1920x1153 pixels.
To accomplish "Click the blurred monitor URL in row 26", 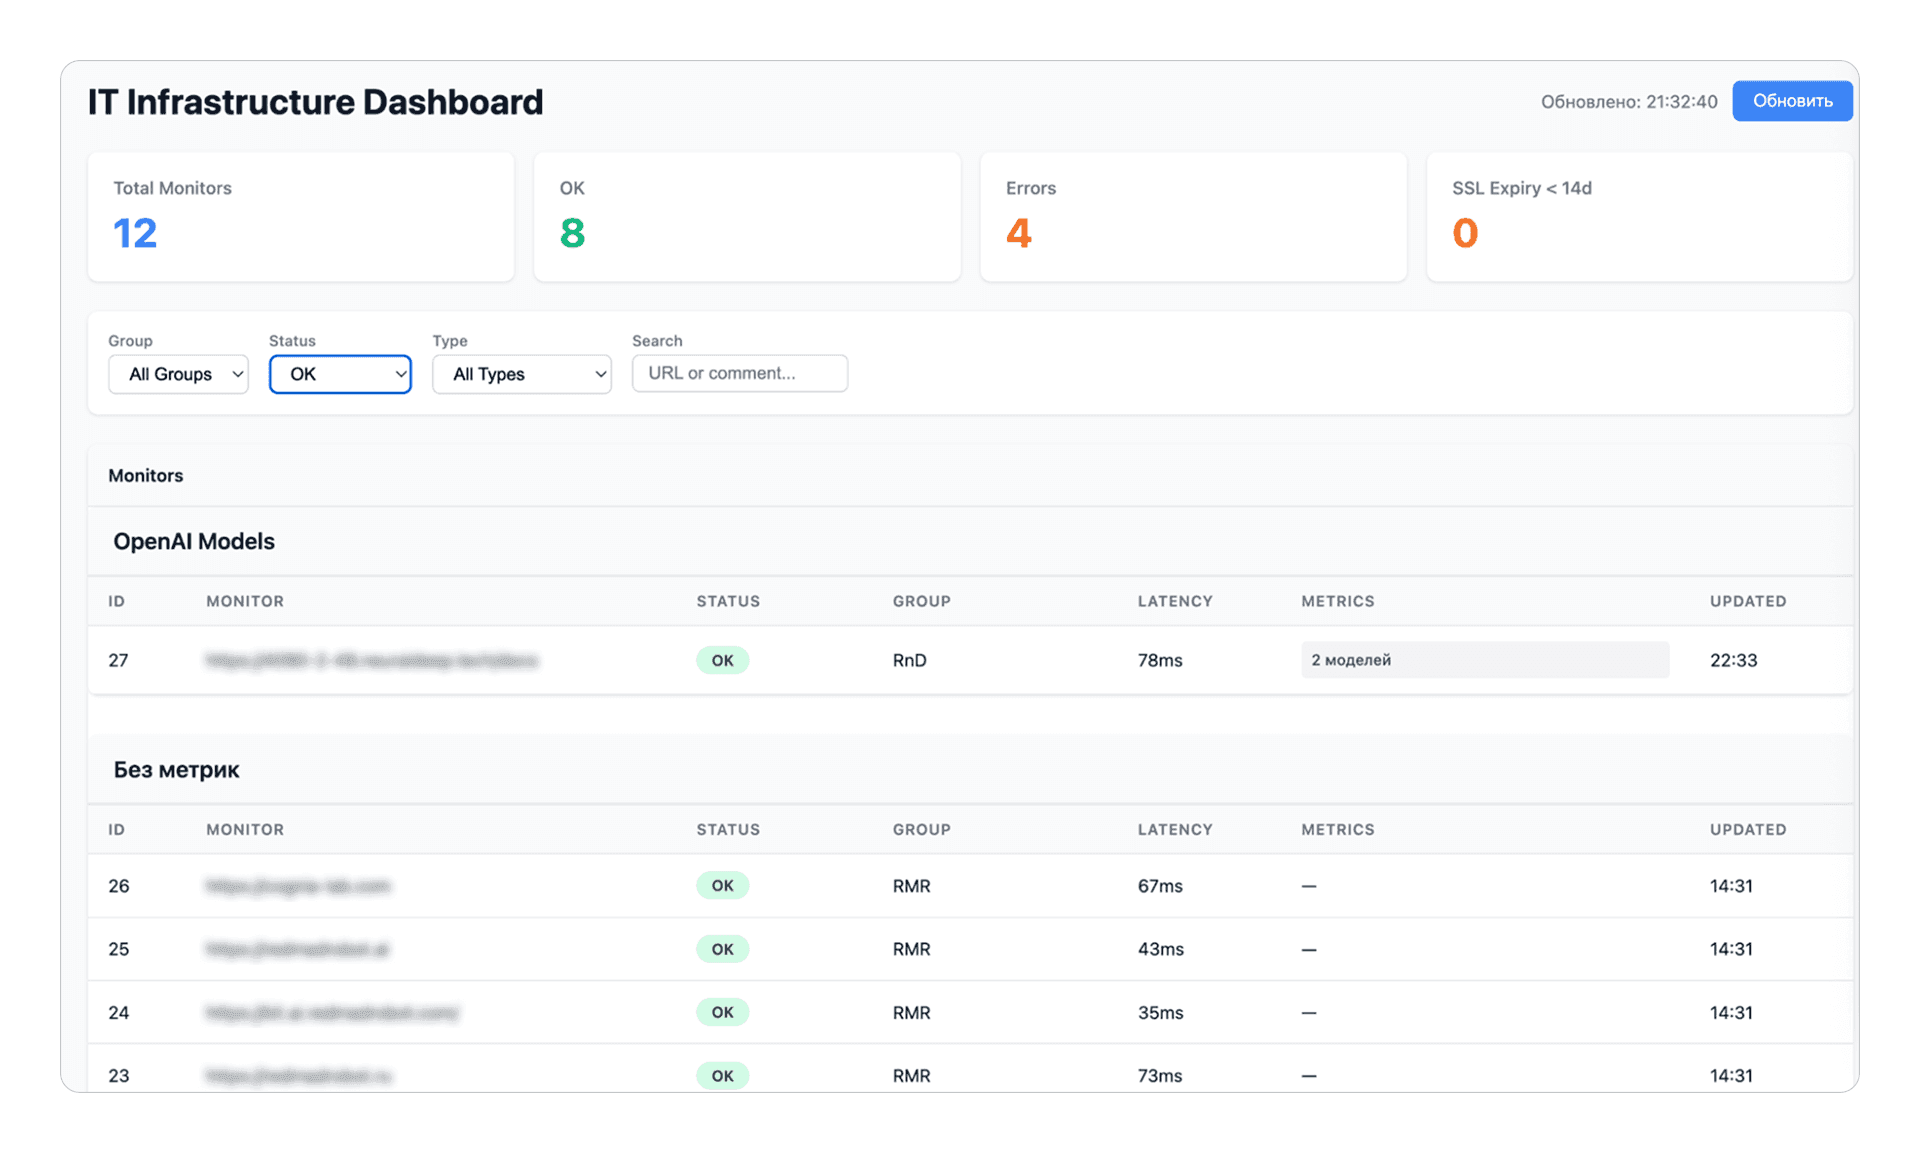I will (x=298, y=886).
